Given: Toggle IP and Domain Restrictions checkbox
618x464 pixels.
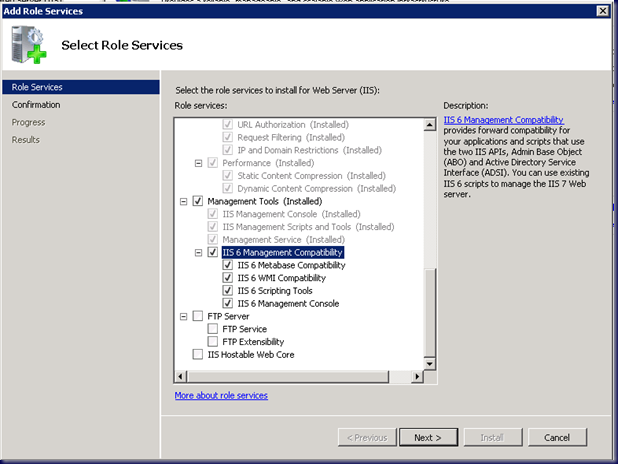Looking at the screenshot, I should (x=227, y=150).
